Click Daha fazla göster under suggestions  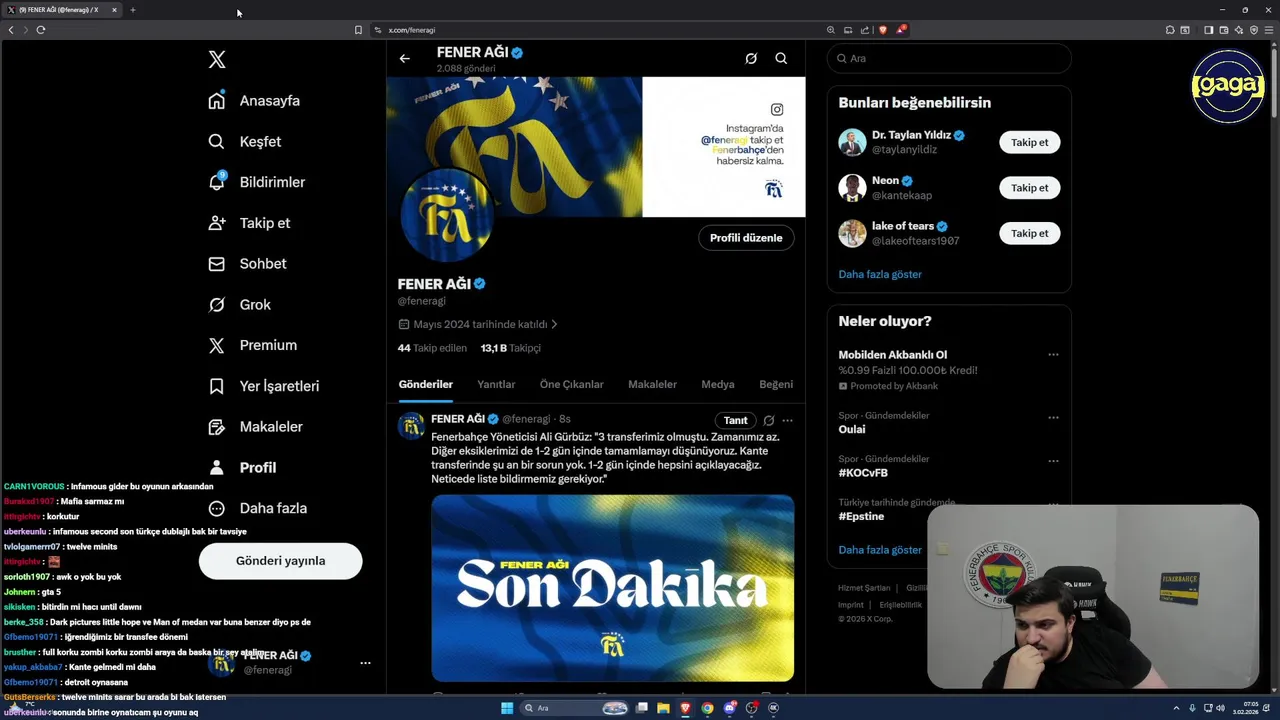tap(880, 274)
